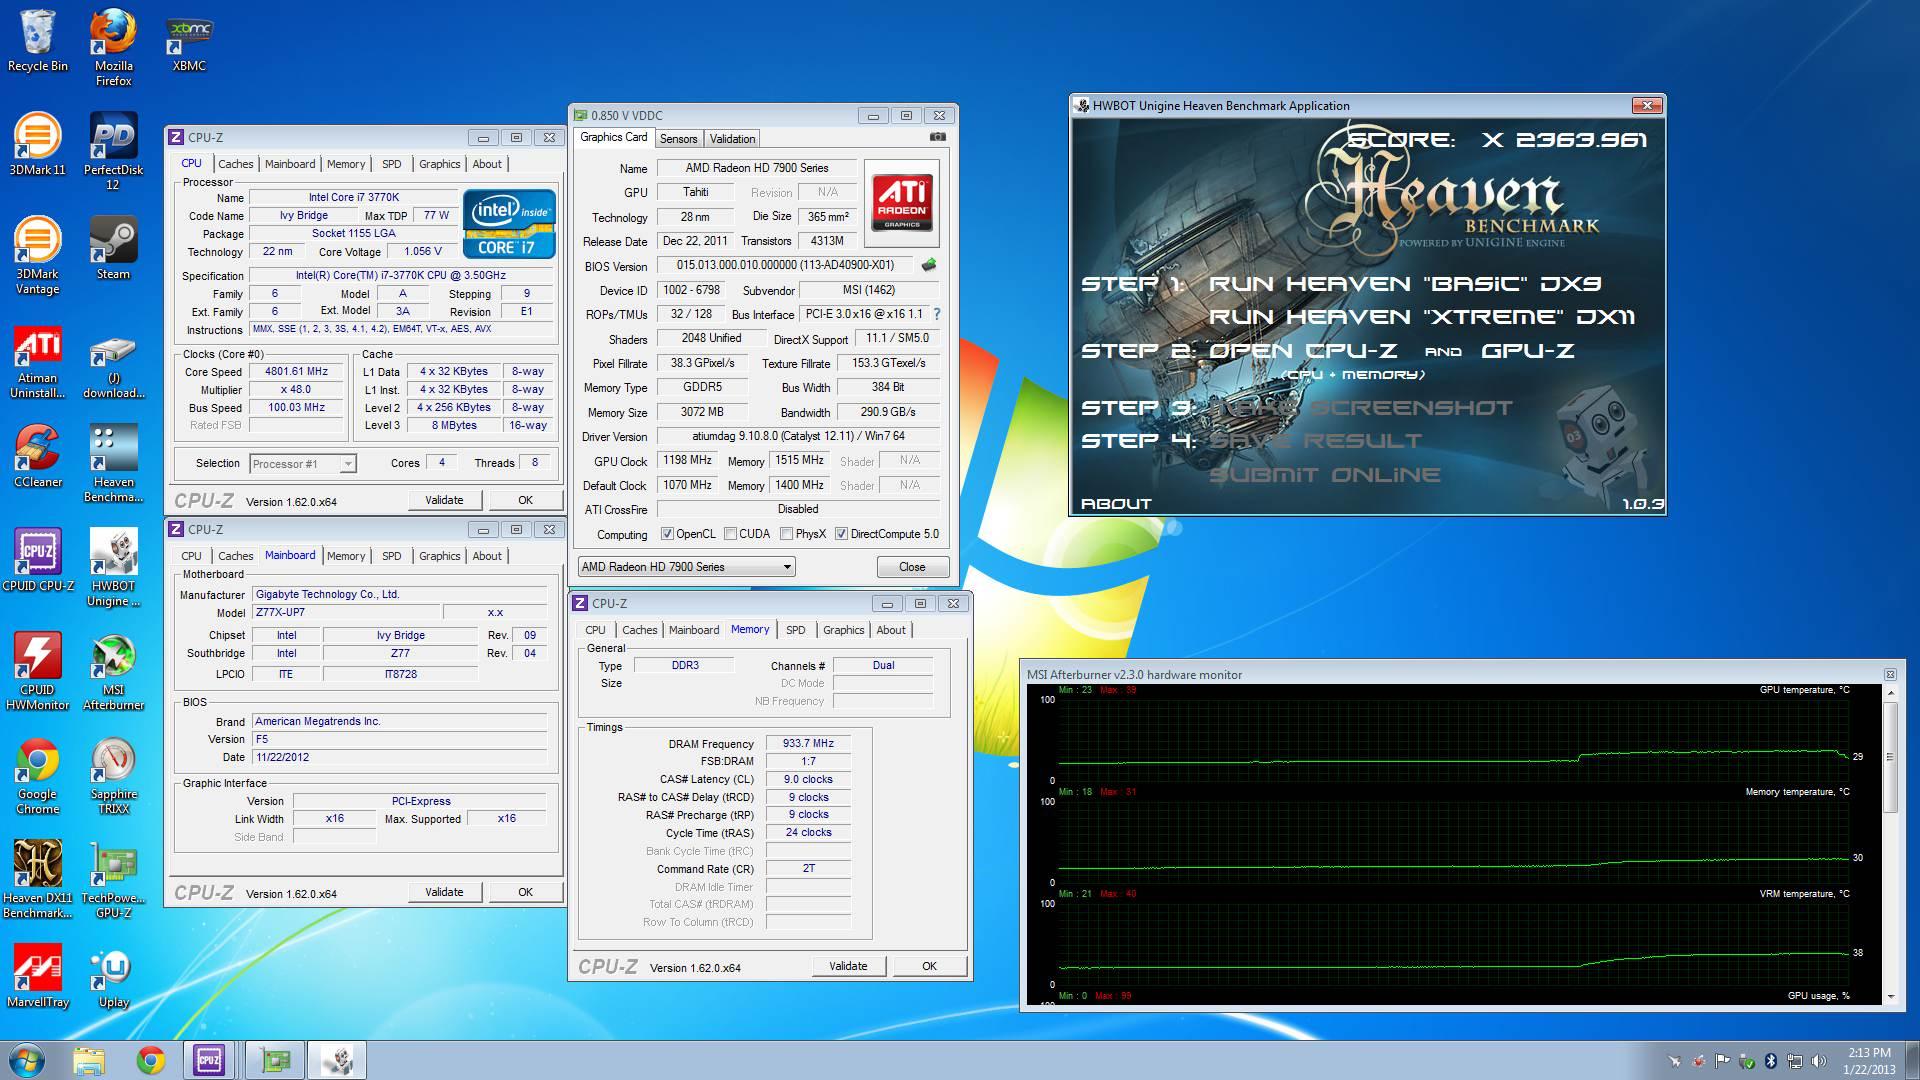Open Heaven Benchmark desktop shortcut
This screenshot has width=1920, height=1080.
pyautogui.click(x=113, y=464)
